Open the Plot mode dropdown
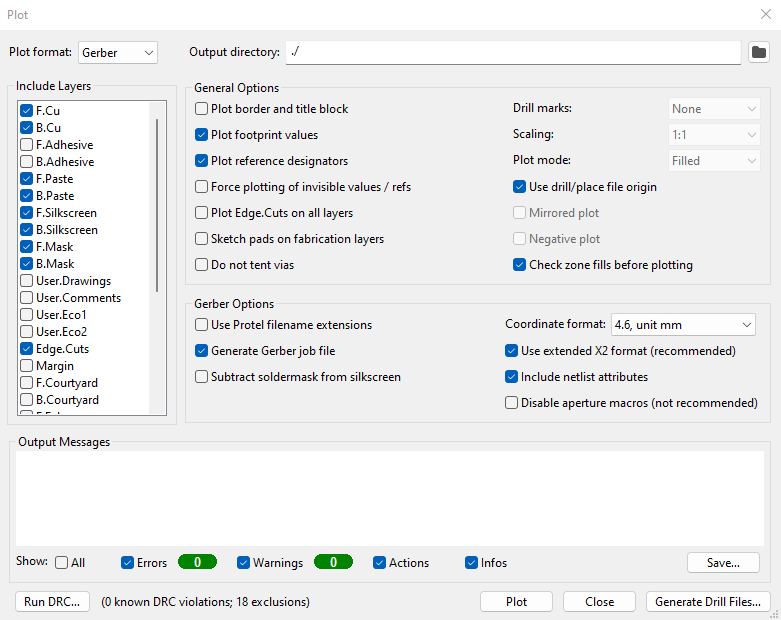Image resolution: width=781 pixels, height=620 pixels. [714, 161]
